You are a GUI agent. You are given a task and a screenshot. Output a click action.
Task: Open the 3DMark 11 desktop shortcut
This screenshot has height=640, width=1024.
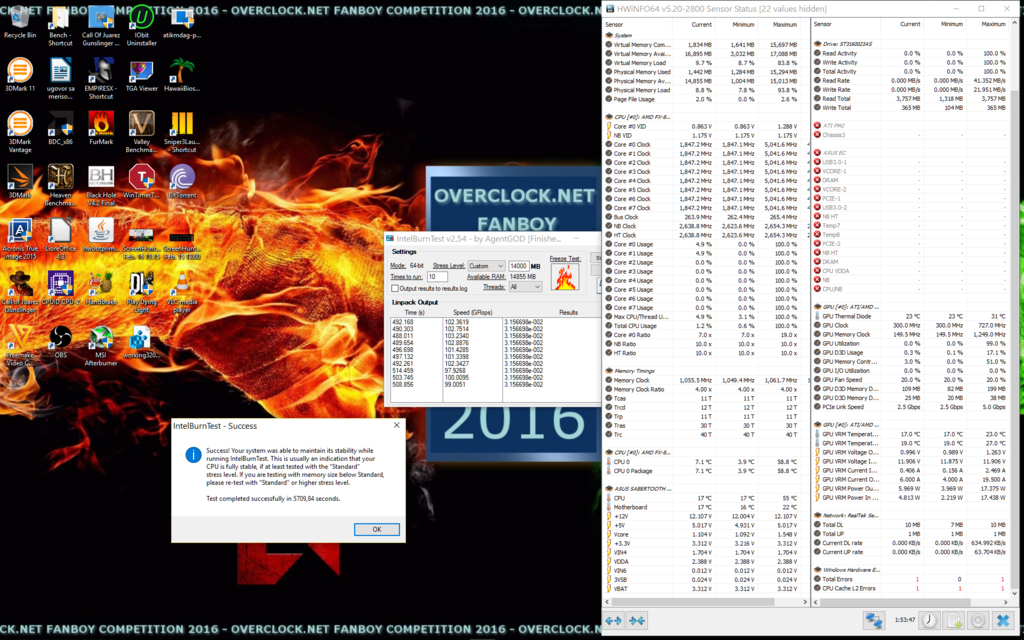click(x=20, y=76)
